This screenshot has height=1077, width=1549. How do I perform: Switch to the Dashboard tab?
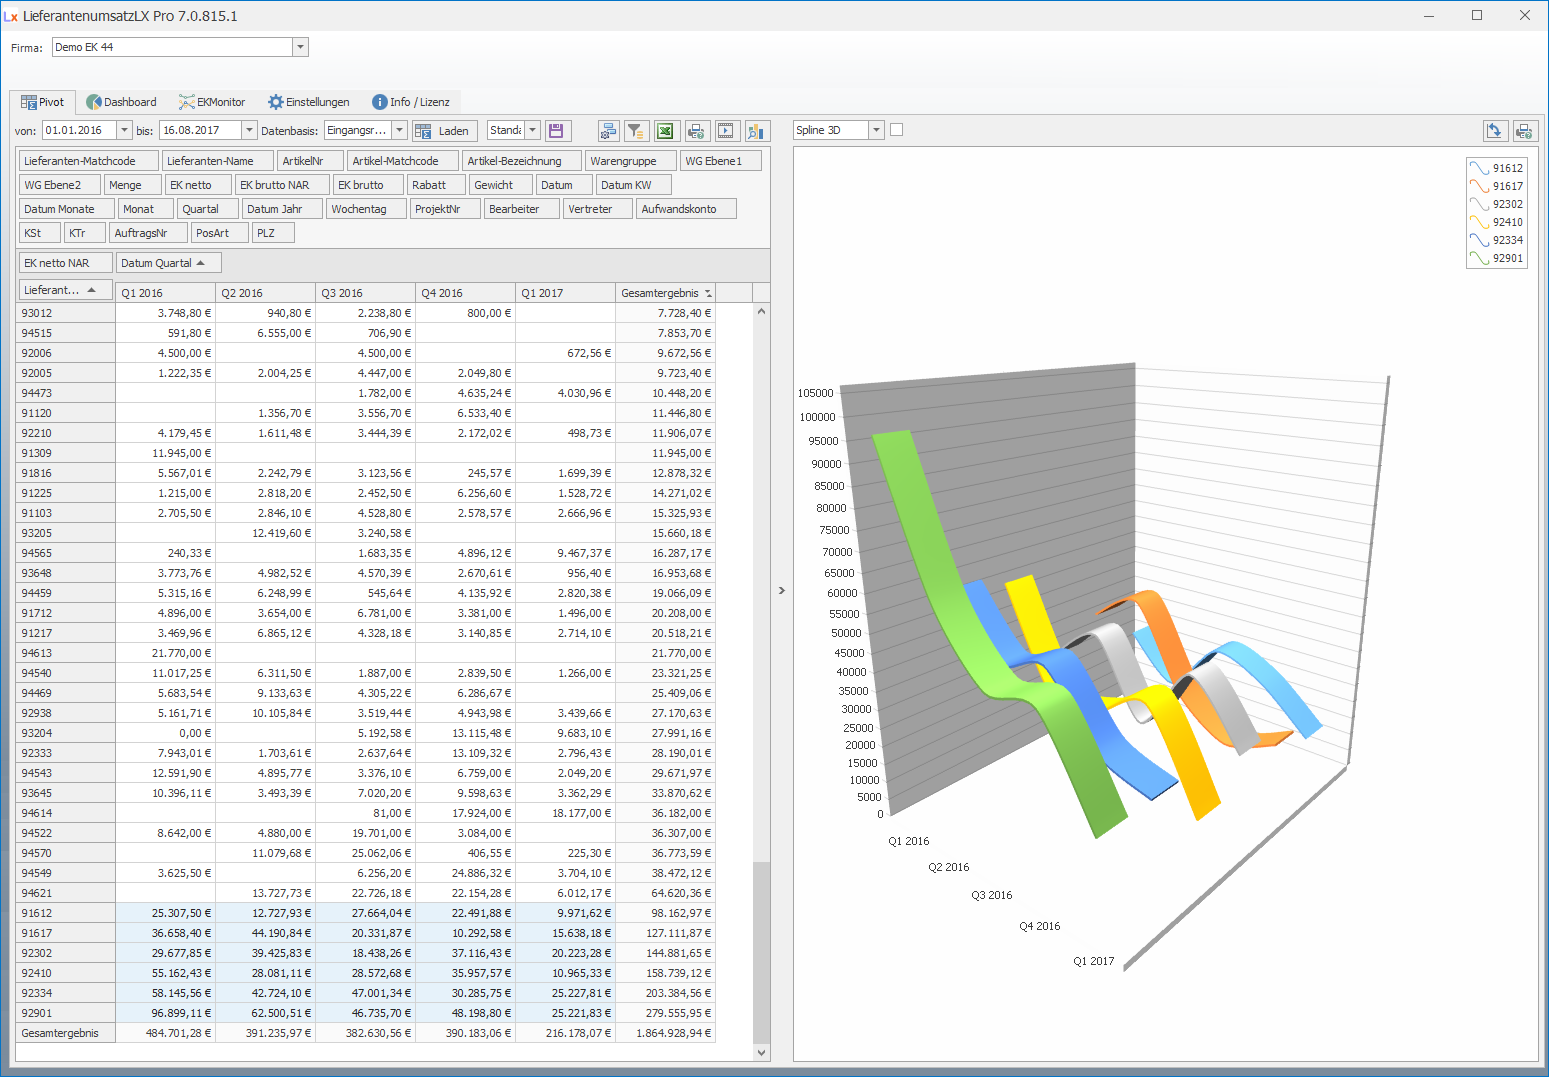(x=122, y=102)
